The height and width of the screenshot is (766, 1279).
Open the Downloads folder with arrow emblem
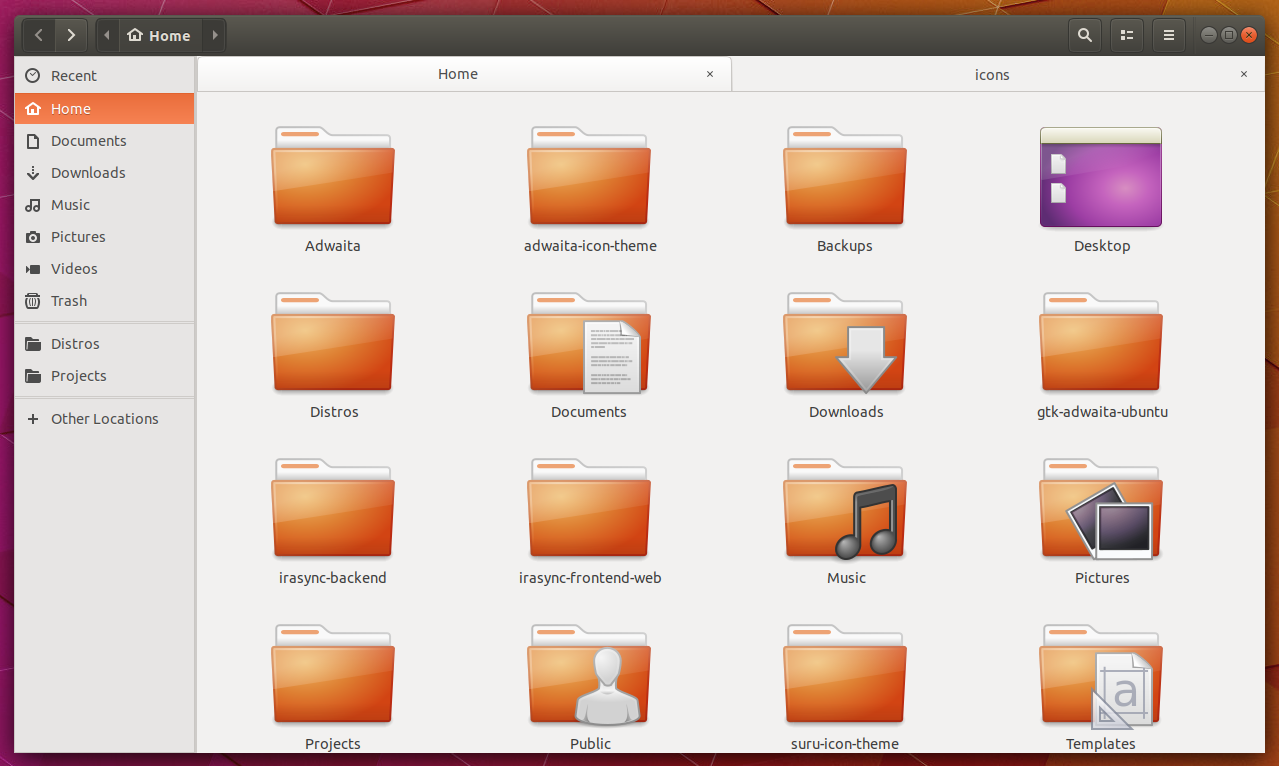[x=845, y=342]
